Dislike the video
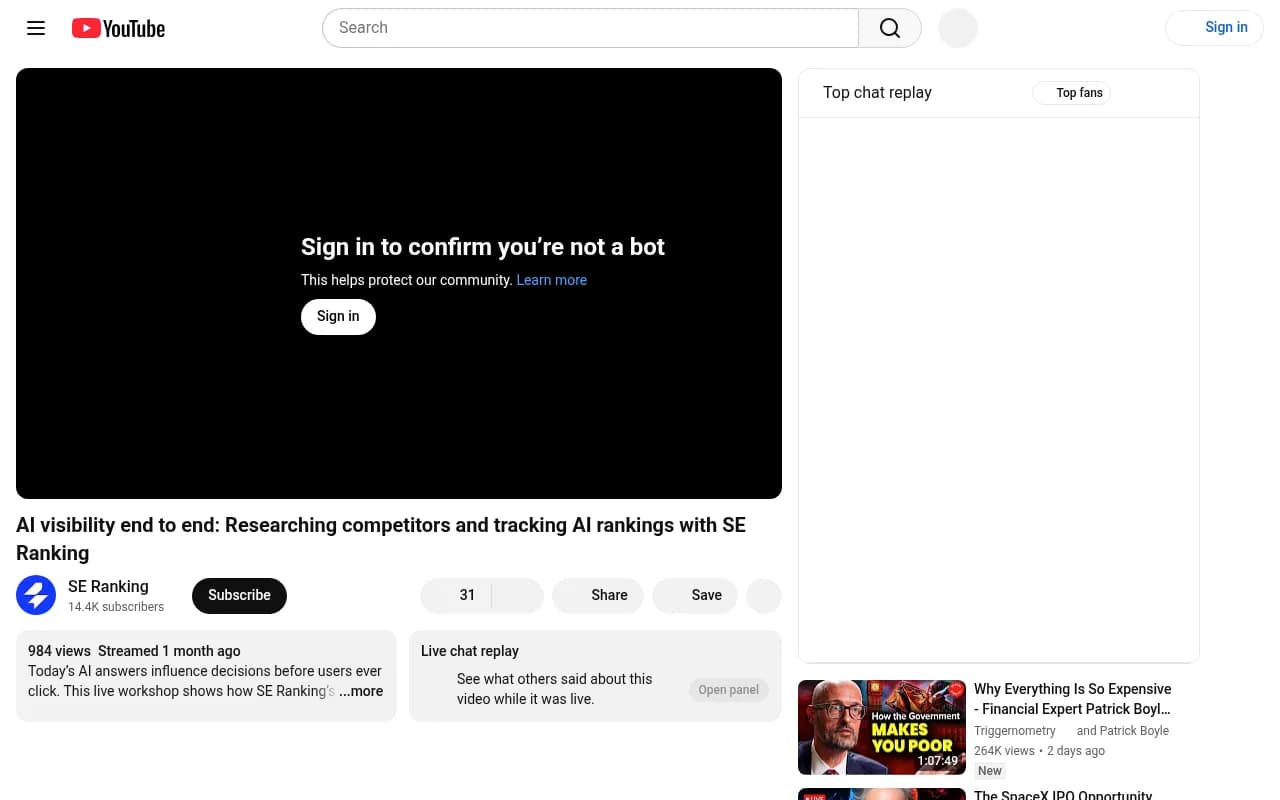 coord(518,595)
